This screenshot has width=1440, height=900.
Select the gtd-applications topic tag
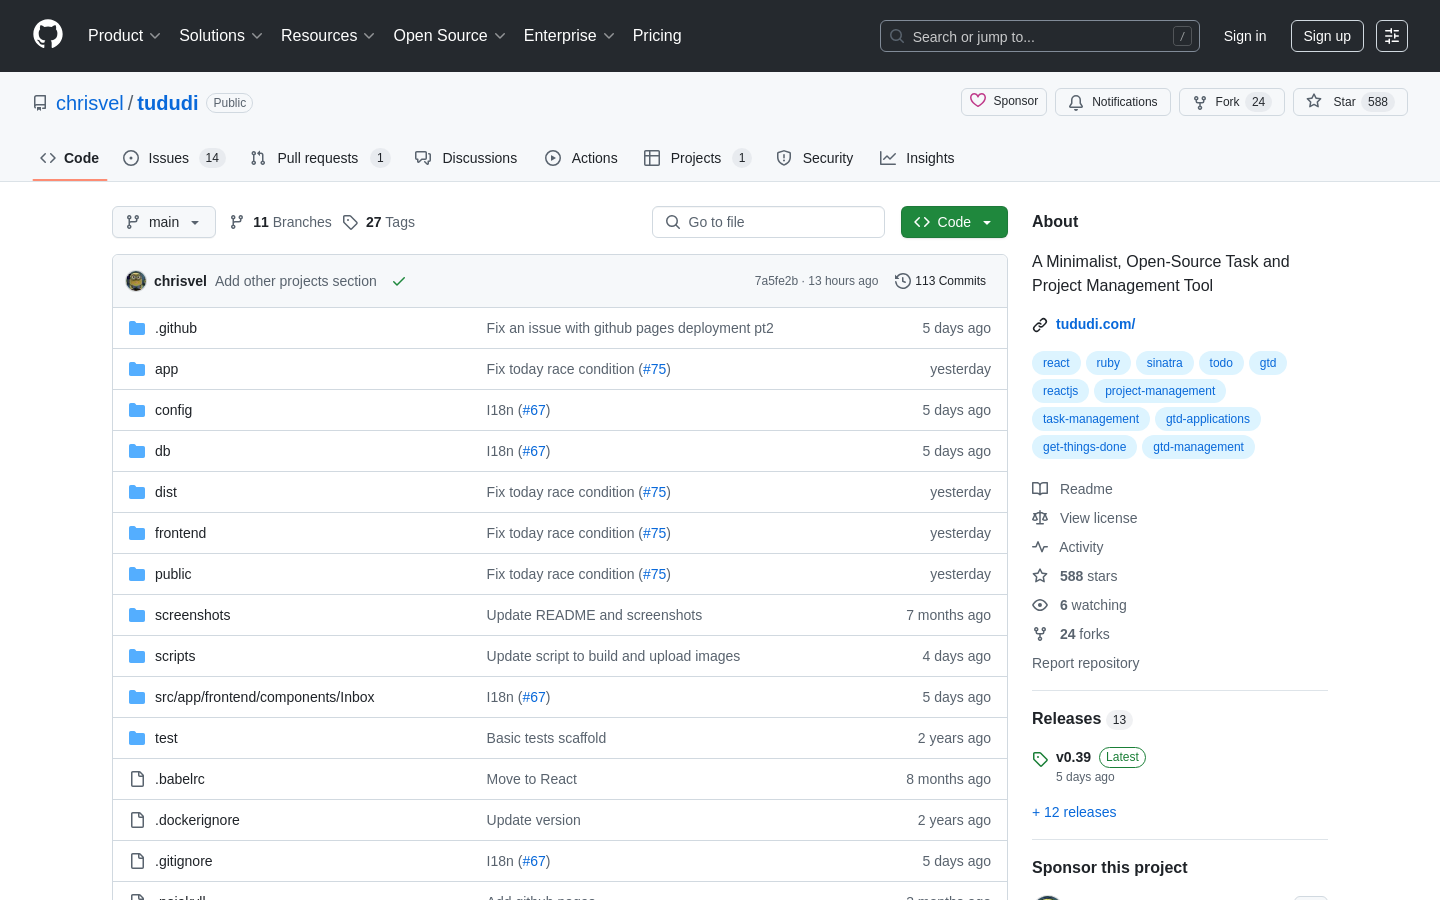pyautogui.click(x=1207, y=419)
